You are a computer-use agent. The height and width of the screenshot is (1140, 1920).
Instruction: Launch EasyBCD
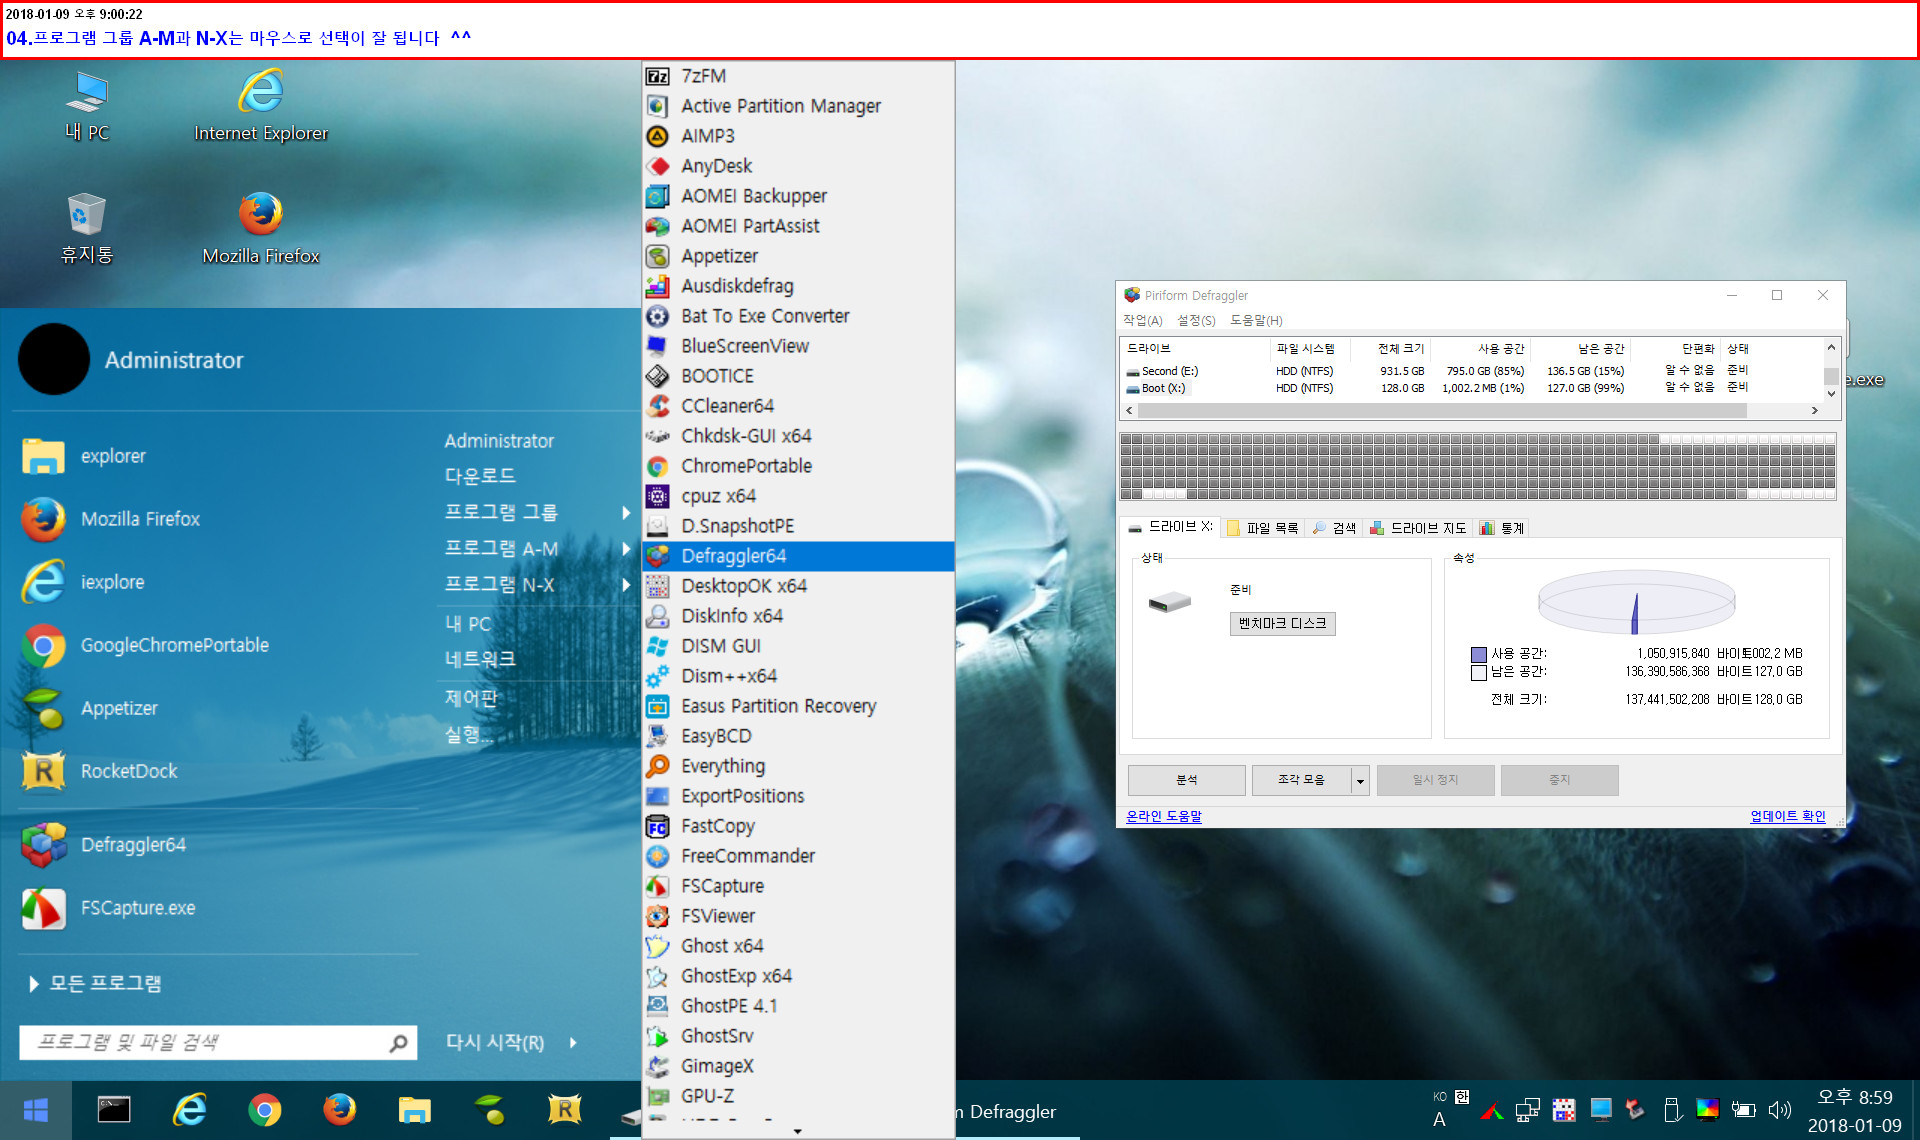797,736
